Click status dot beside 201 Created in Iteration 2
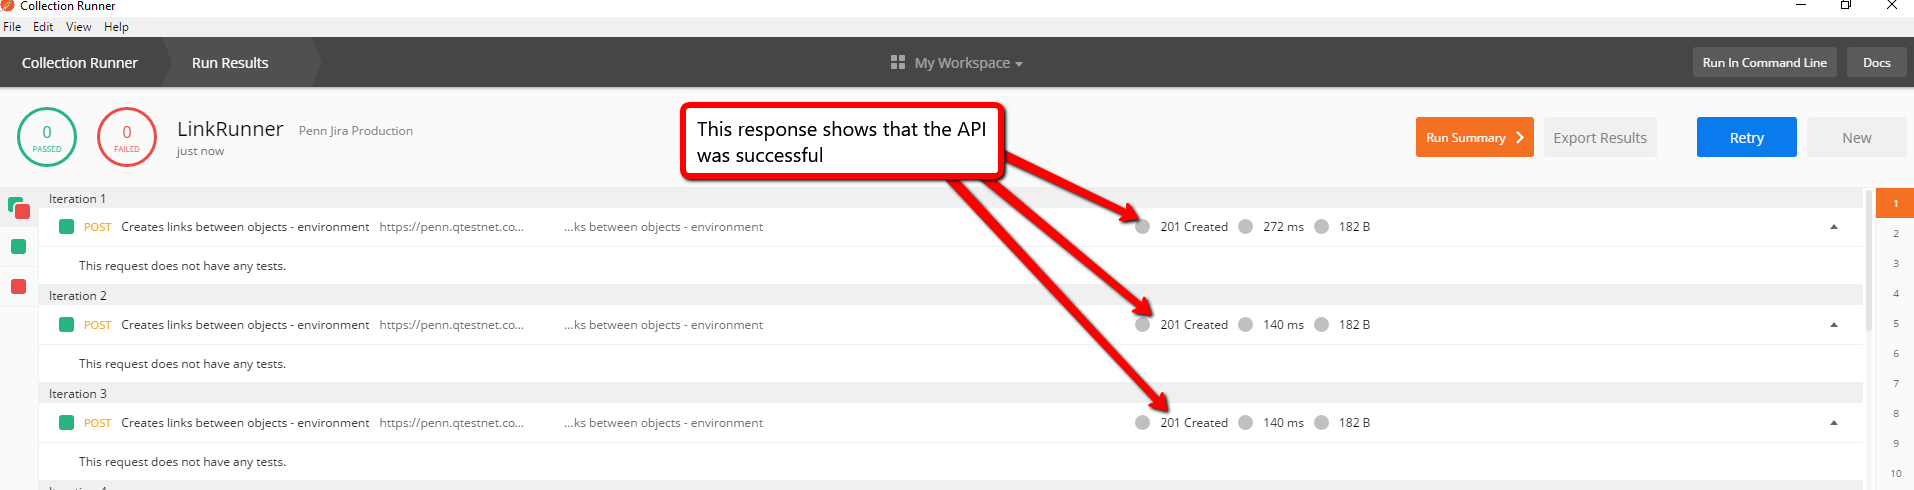This screenshot has height=490, width=1914. [1142, 325]
